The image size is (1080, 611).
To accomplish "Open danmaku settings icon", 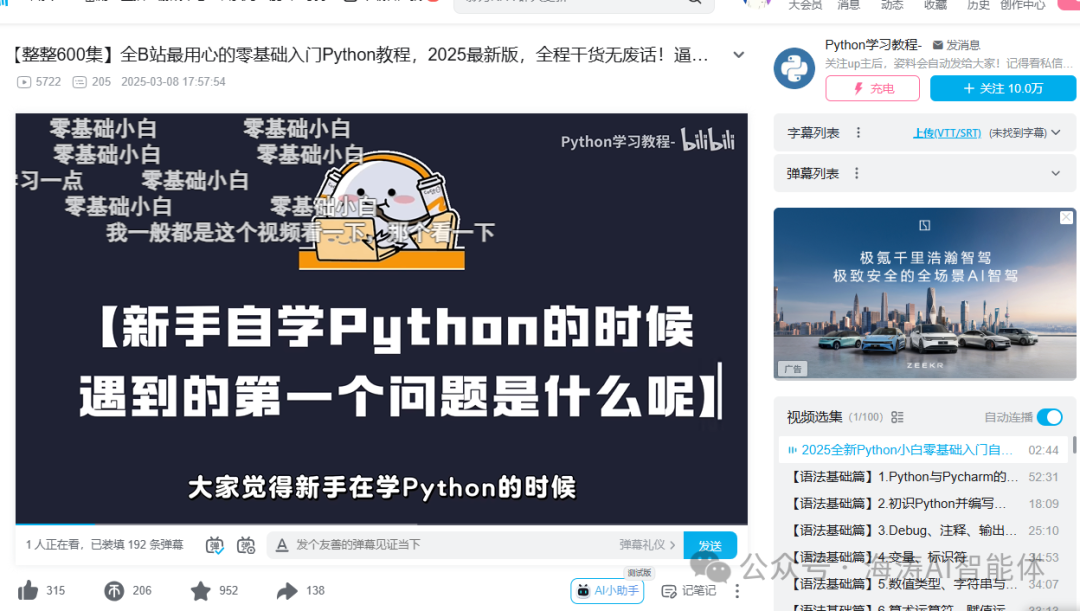I will 246,545.
